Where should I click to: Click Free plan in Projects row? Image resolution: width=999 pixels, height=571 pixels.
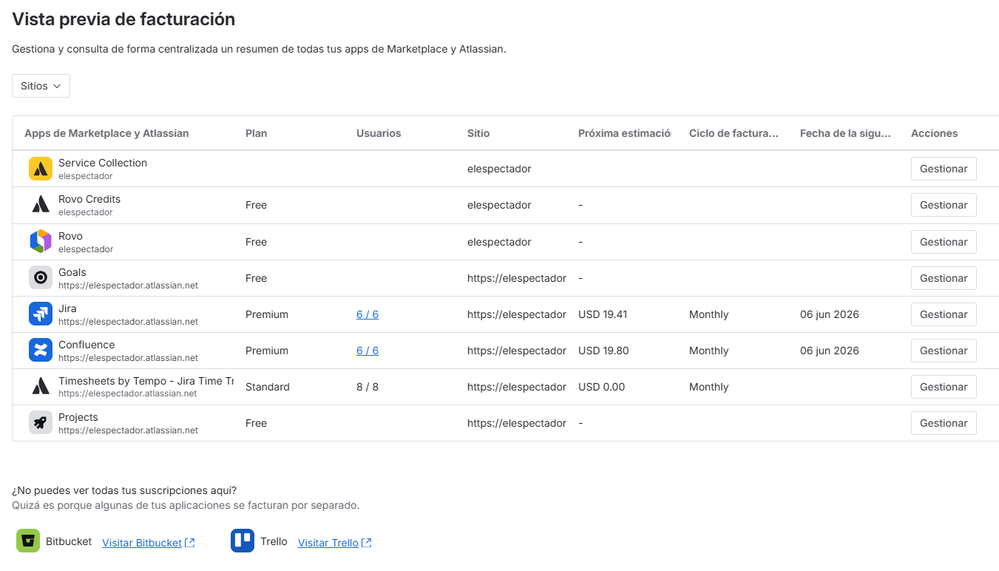[256, 424]
